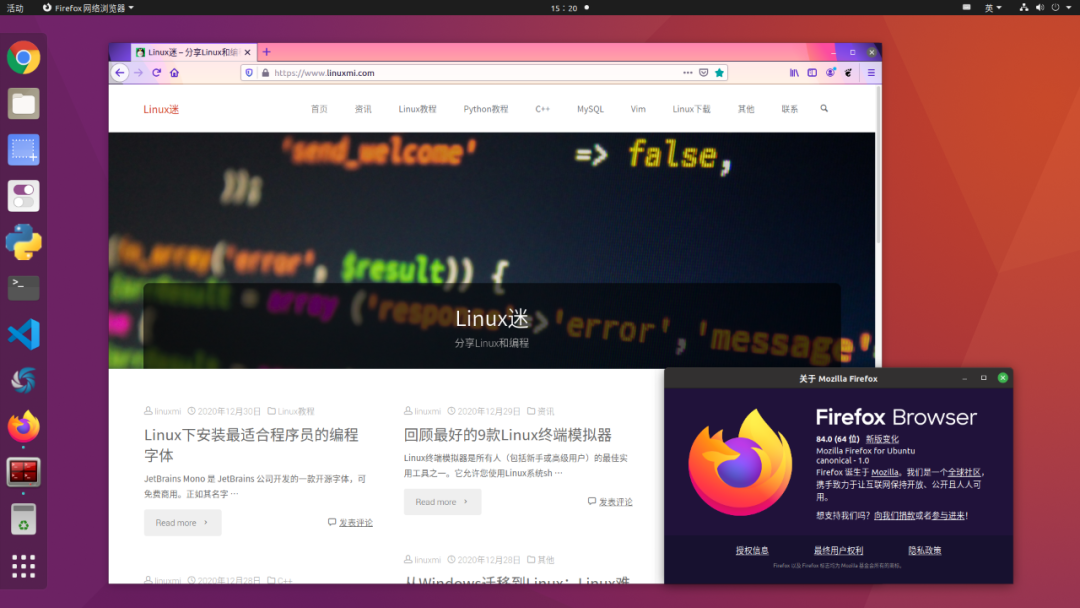Open 授权信息 in About Firefox dialog
Image resolution: width=1080 pixels, height=608 pixels.
[751, 550]
